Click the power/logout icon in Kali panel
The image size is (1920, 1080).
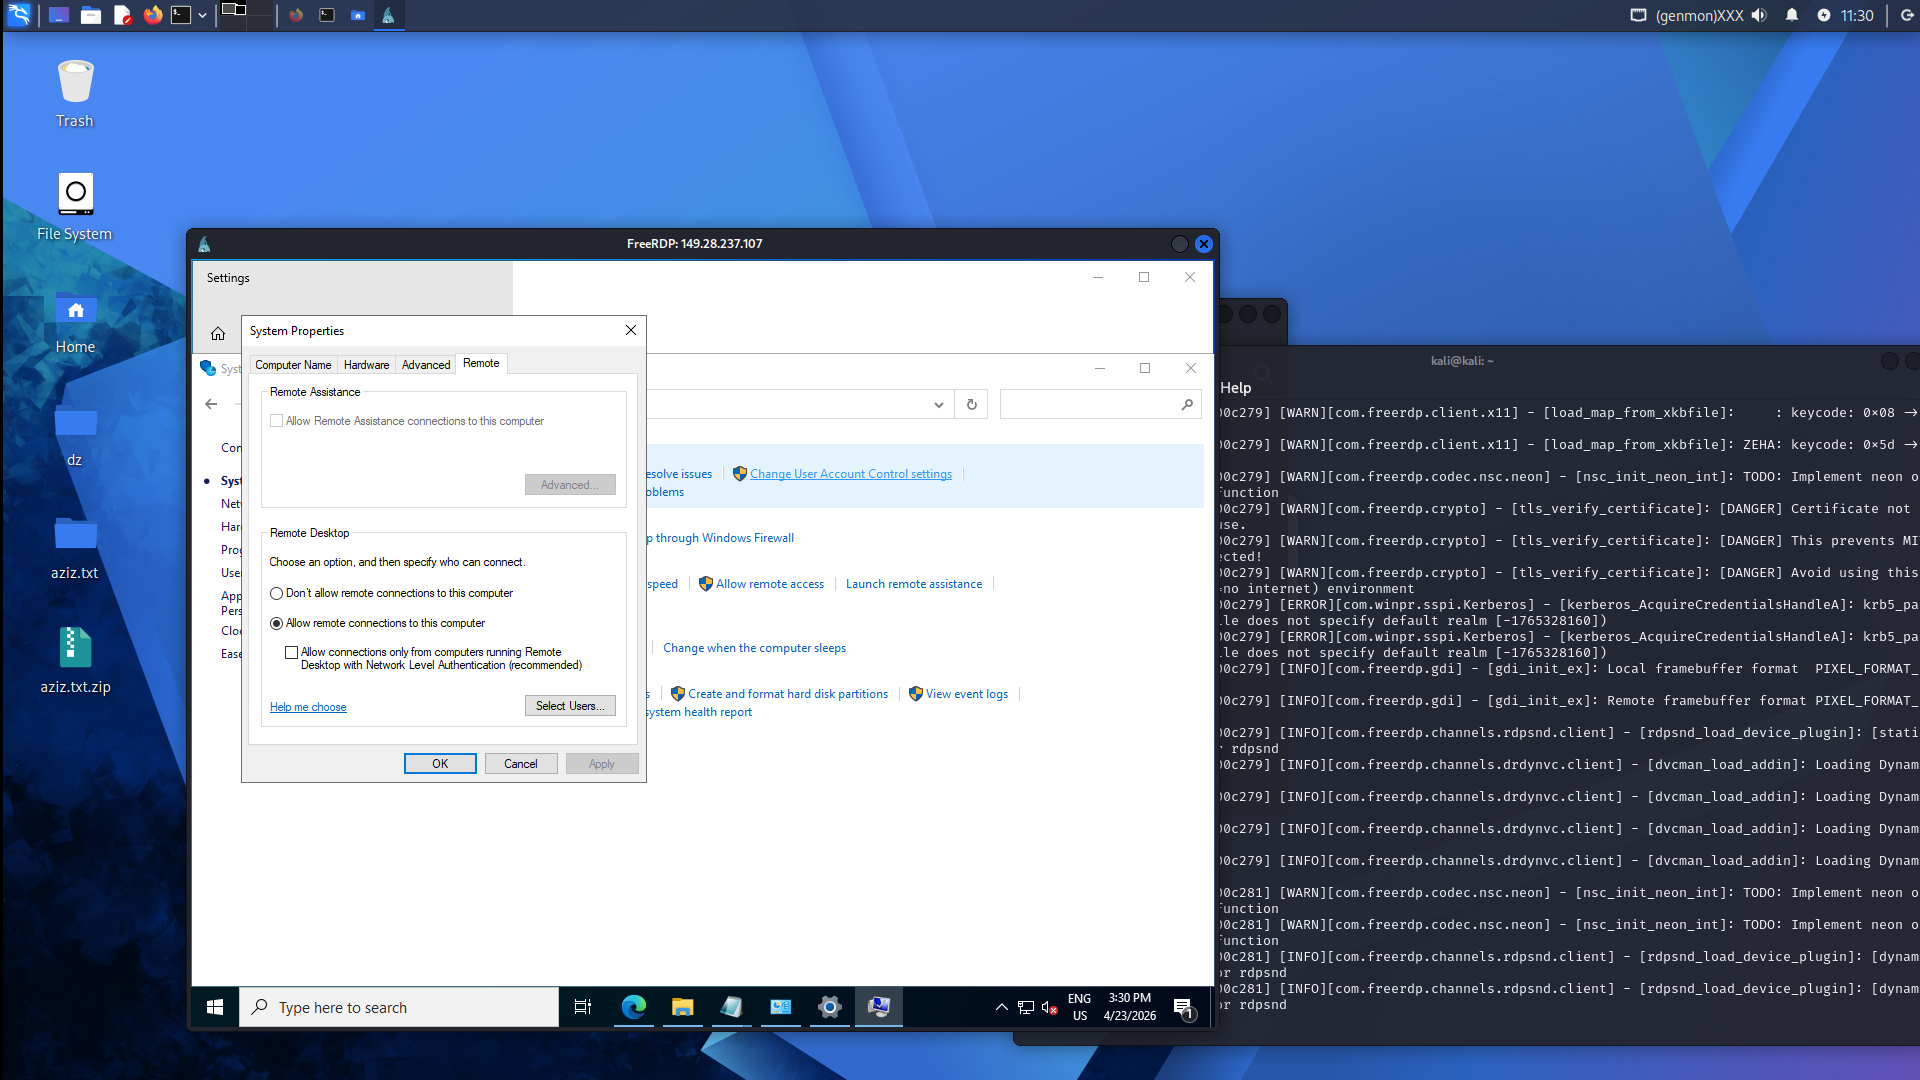click(x=1906, y=15)
